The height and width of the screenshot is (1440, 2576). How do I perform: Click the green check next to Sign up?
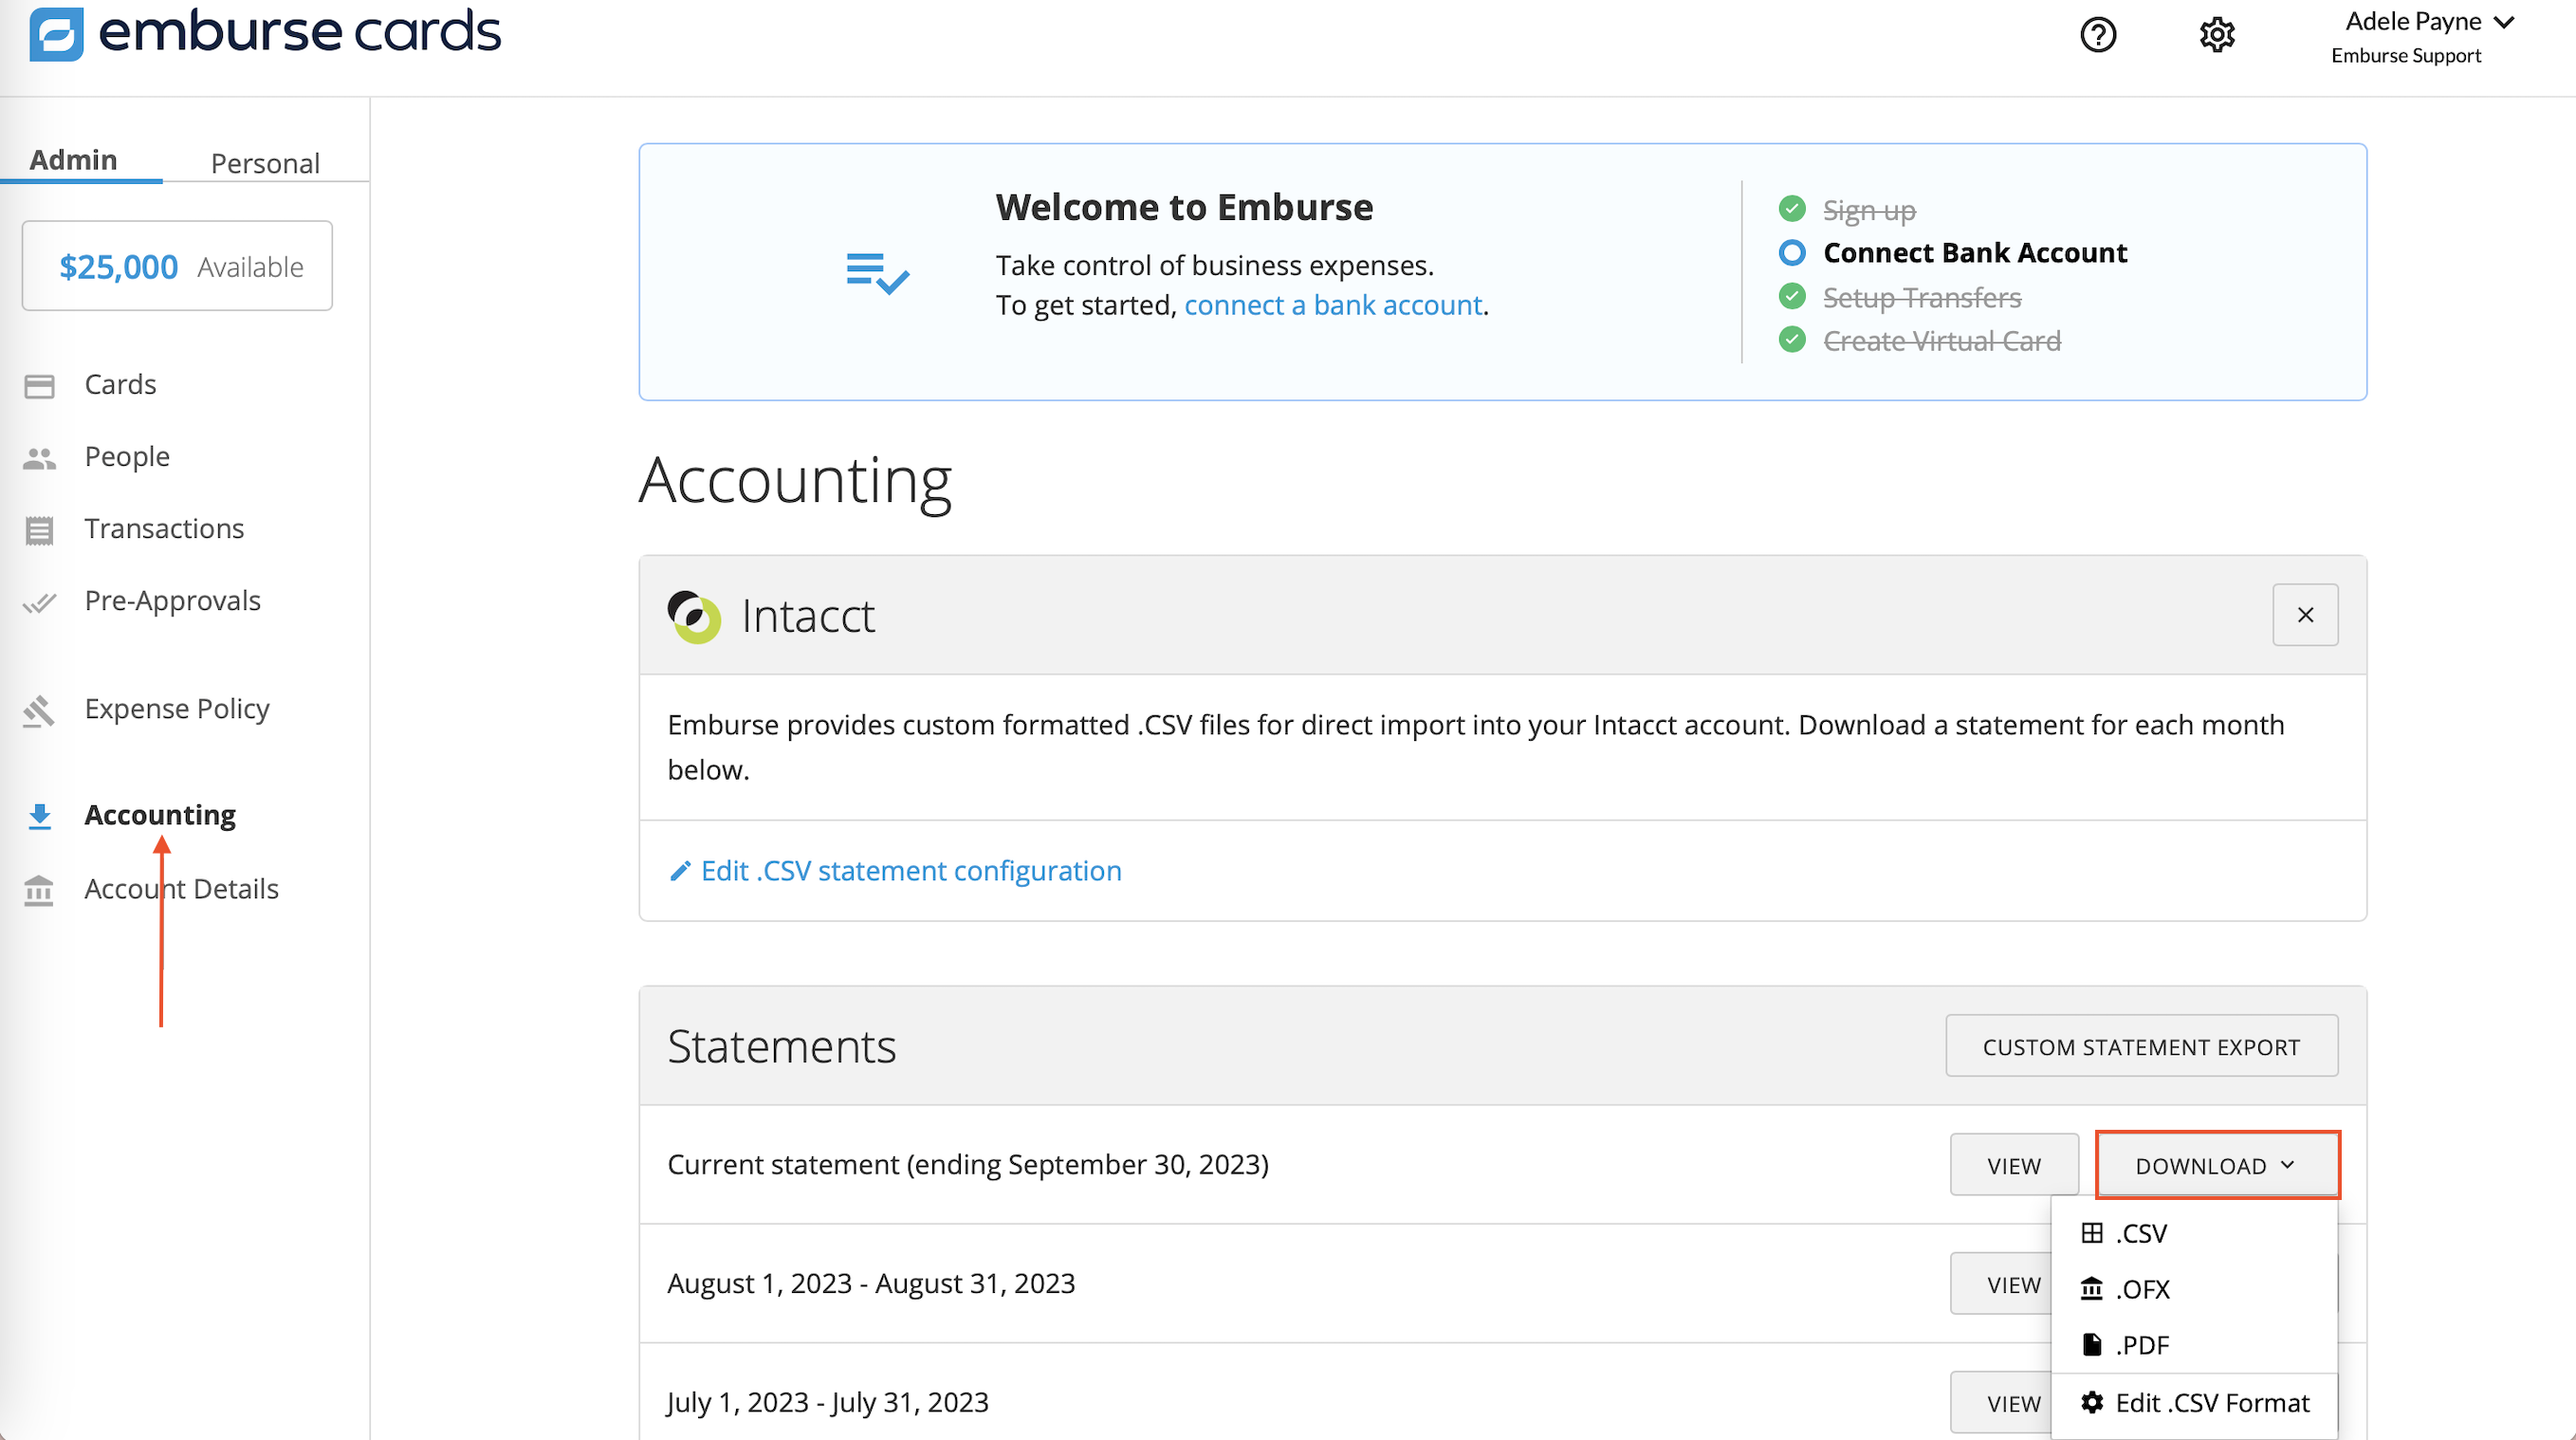pyautogui.click(x=1792, y=209)
